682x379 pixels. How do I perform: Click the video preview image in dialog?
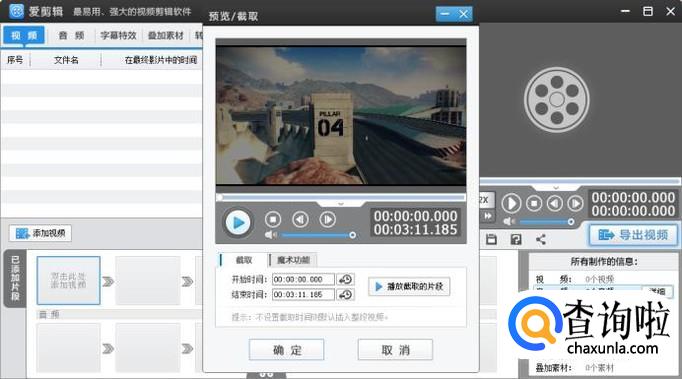[x=341, y=115]
